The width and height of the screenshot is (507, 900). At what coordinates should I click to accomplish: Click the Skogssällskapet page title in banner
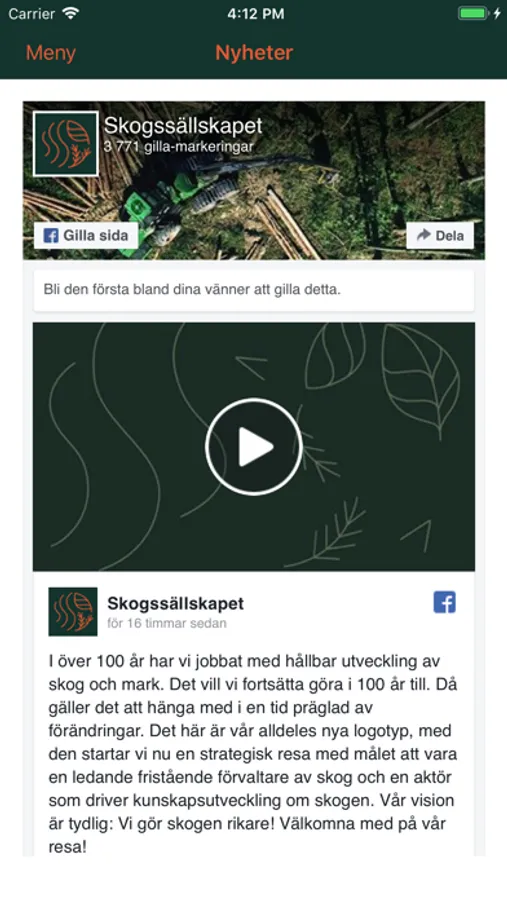pos(183,126)
